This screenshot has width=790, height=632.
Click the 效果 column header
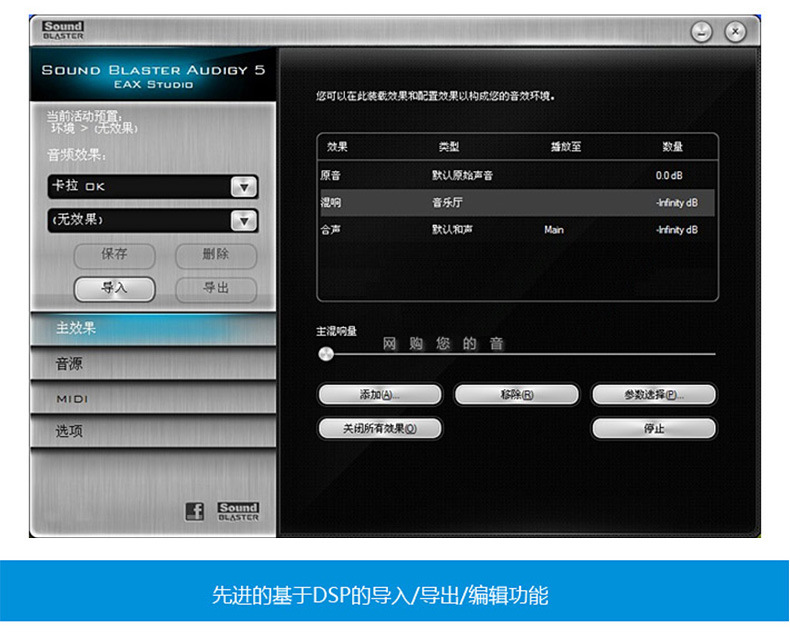pos(337,147)
